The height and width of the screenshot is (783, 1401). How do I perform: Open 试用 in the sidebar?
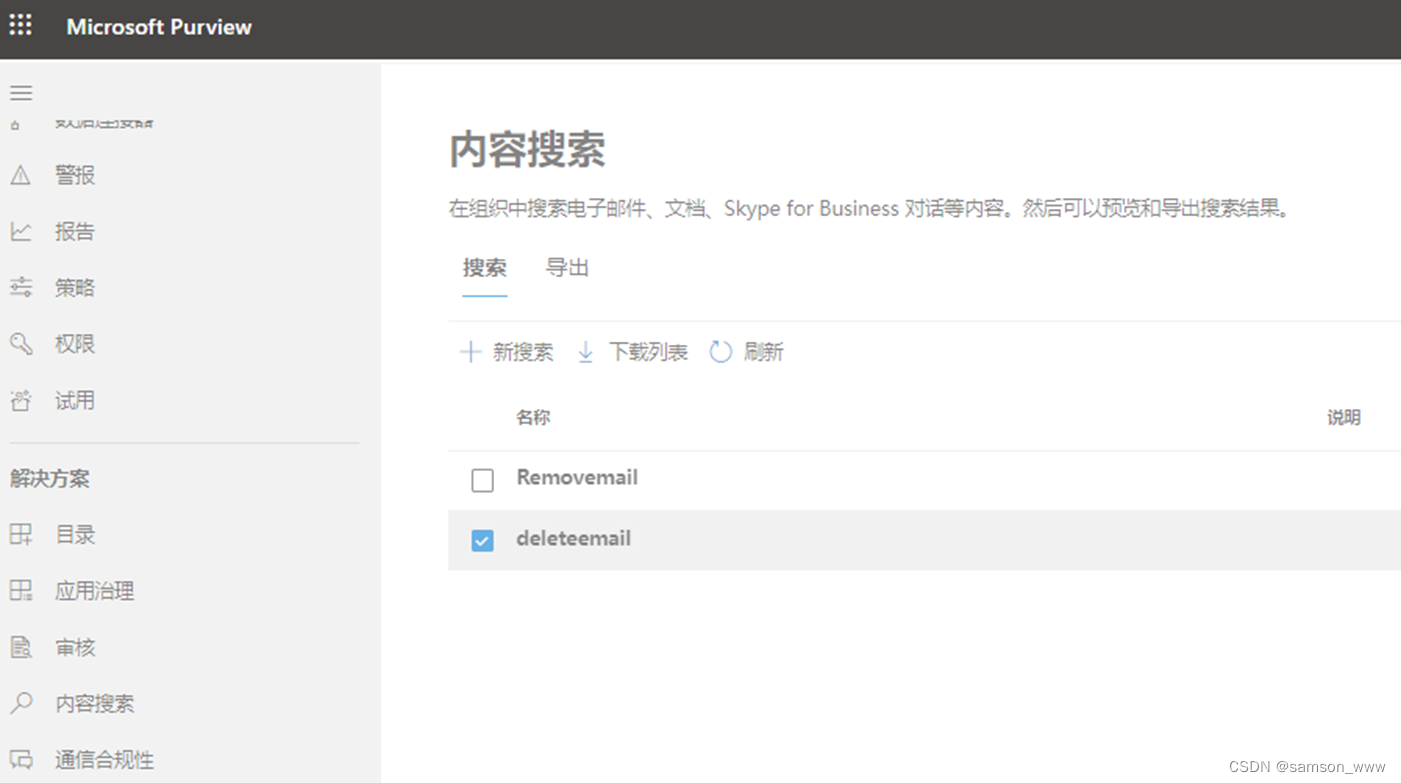[74, 401]
